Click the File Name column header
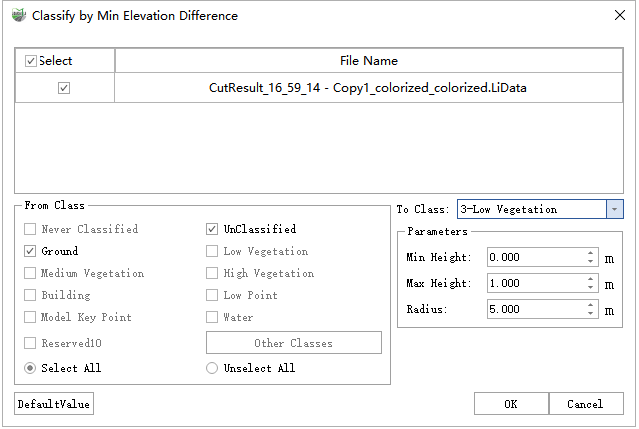The image size is (639, 429). [368, 61]
